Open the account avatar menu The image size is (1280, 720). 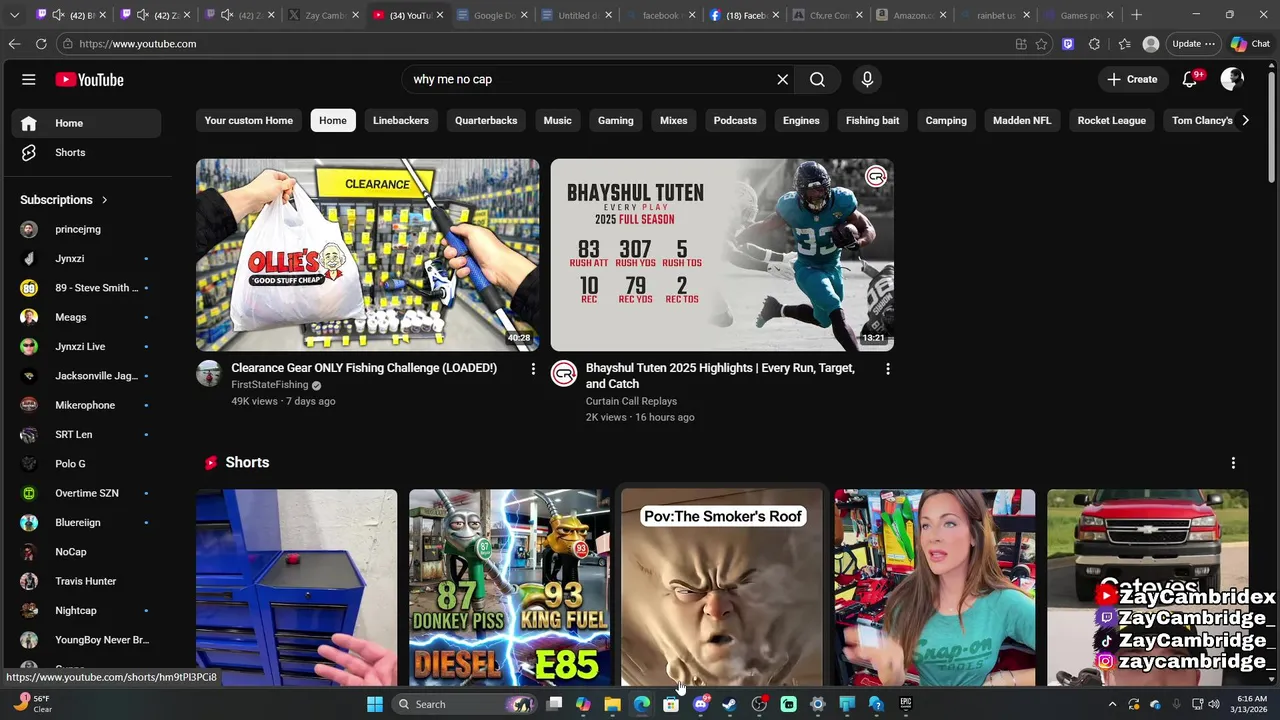tap(1232, 79)
